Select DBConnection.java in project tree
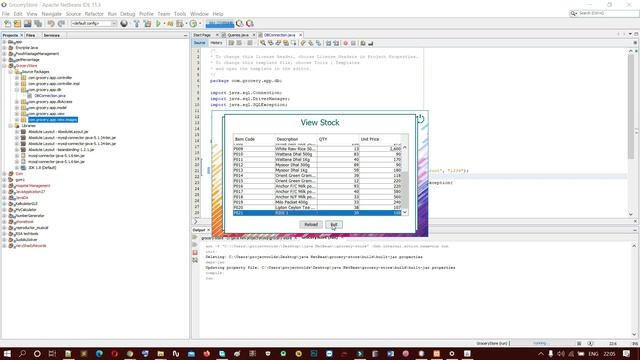The width and height of the screenshot is (640, 360). coord(50,96)
